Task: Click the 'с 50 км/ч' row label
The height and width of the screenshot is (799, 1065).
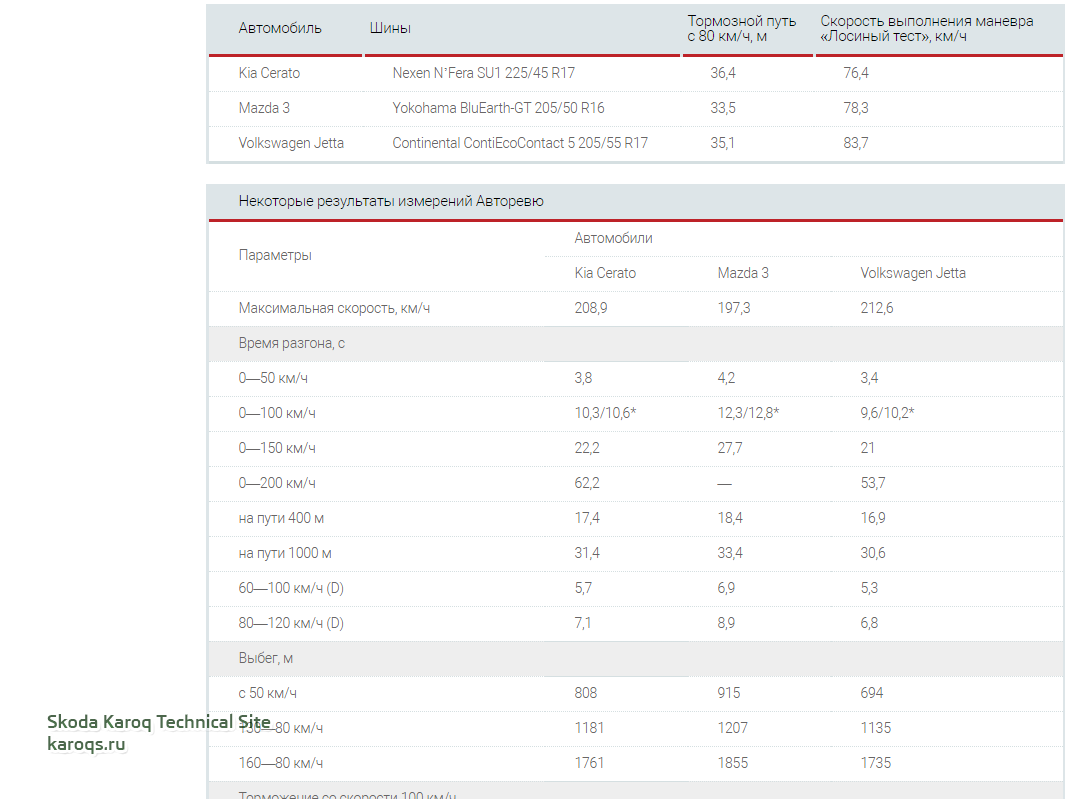Action: [x=268, y=693]
